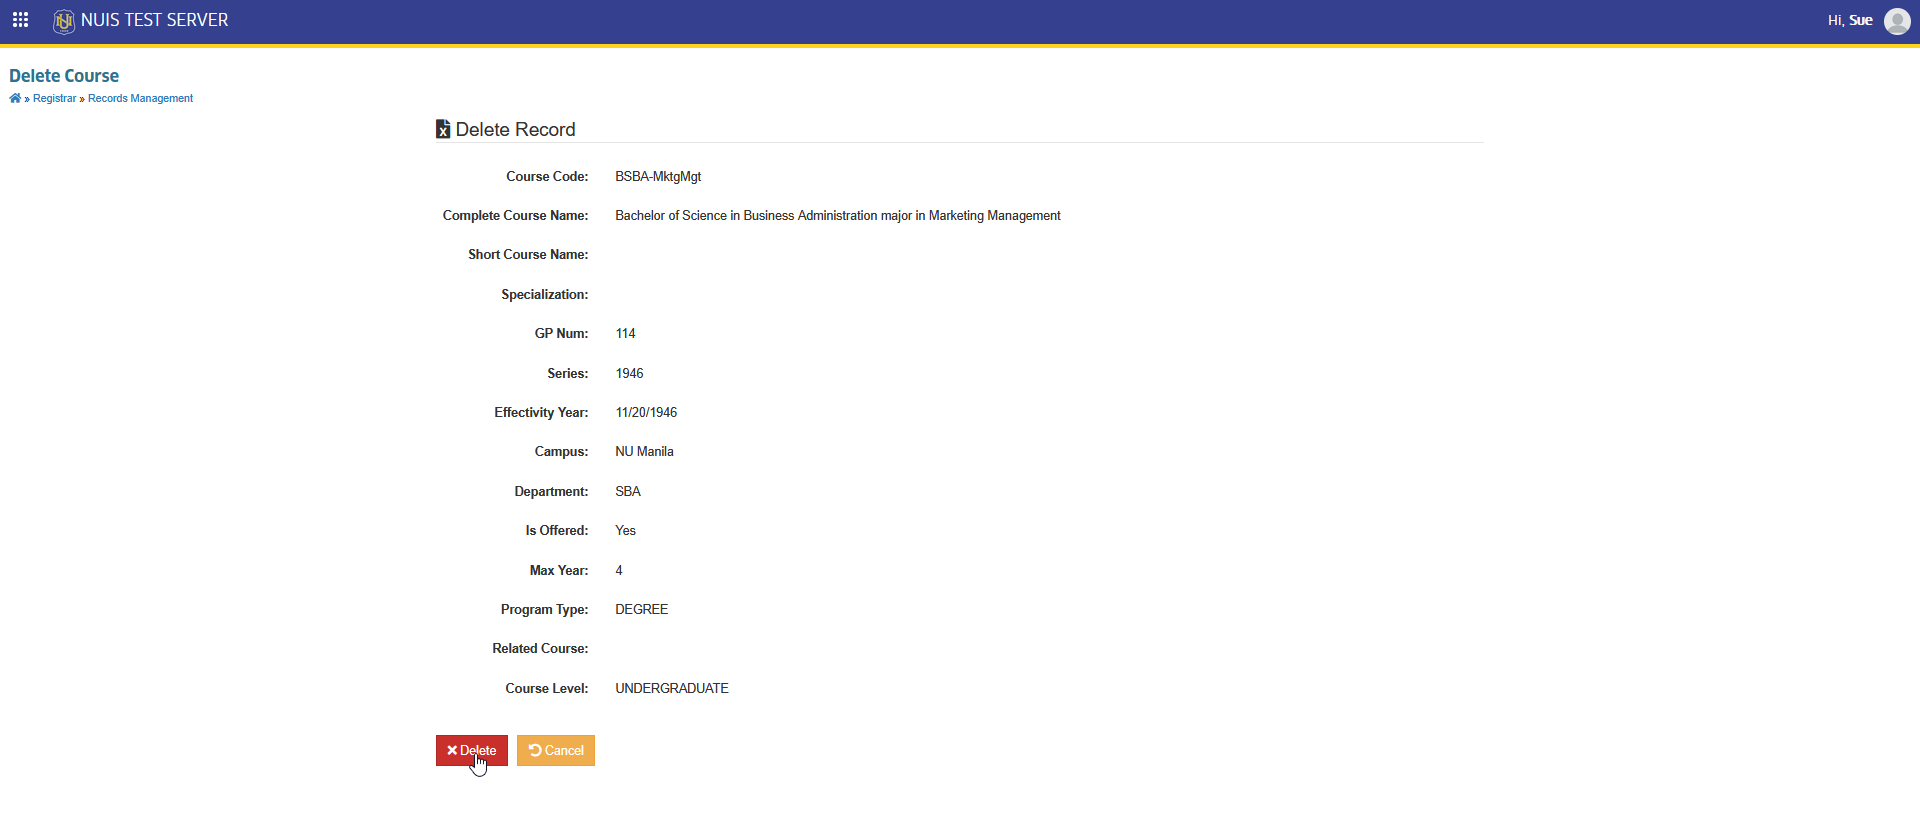Click the complete course name value

(x=838, y=215)
